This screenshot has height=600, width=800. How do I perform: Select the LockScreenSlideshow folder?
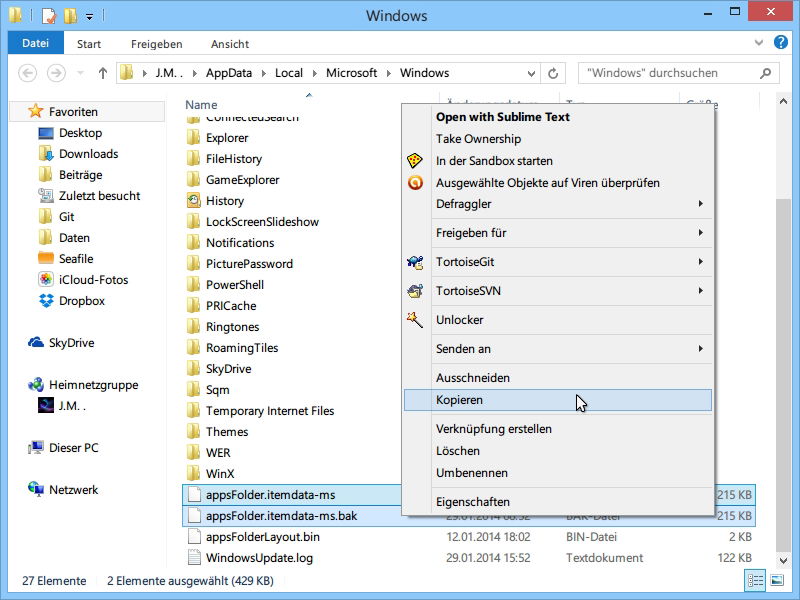point(262,222)
